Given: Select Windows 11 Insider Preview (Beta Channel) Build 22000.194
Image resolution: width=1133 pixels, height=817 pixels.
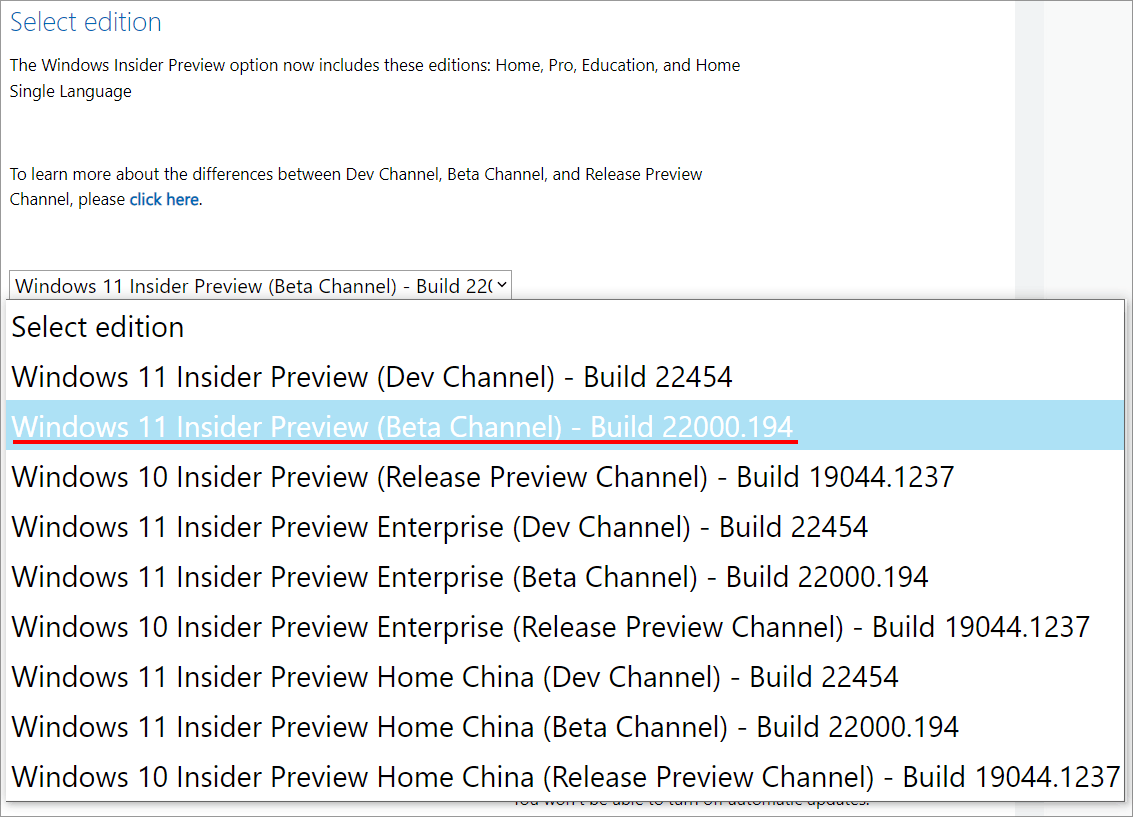Looking at the screenshot, I should (x=565, y=427).
